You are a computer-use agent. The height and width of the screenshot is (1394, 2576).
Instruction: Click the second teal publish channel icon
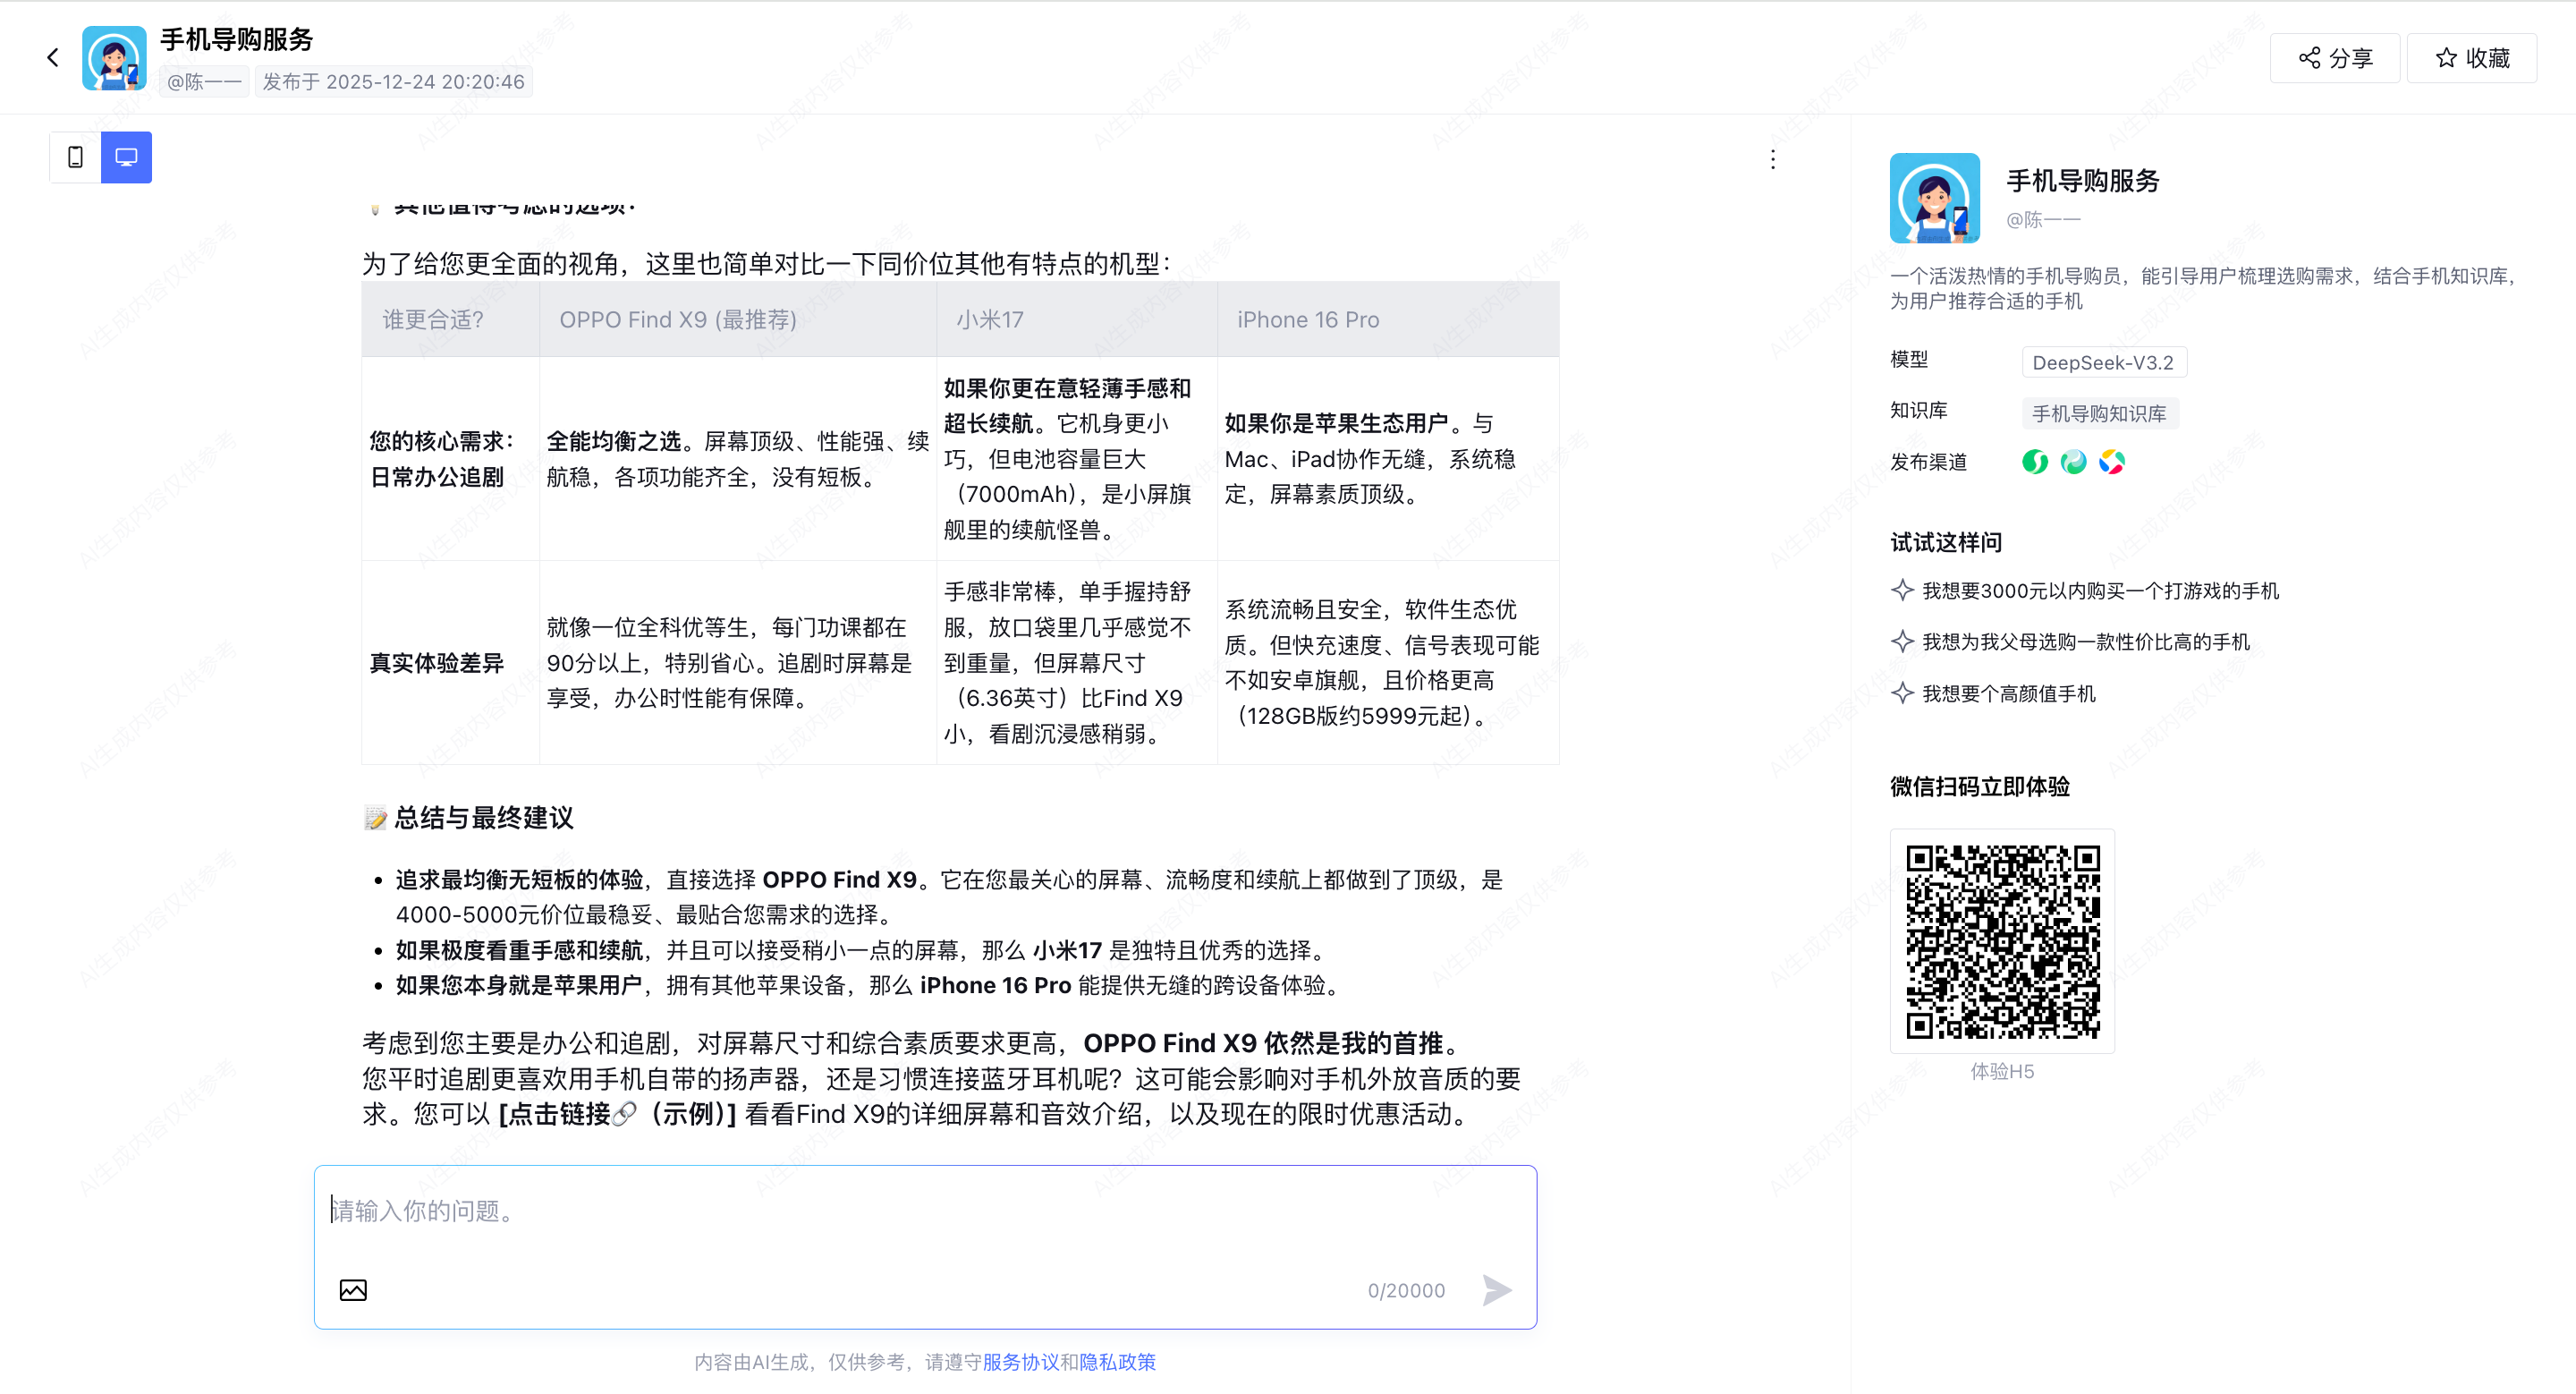[x=2073, y=462]
